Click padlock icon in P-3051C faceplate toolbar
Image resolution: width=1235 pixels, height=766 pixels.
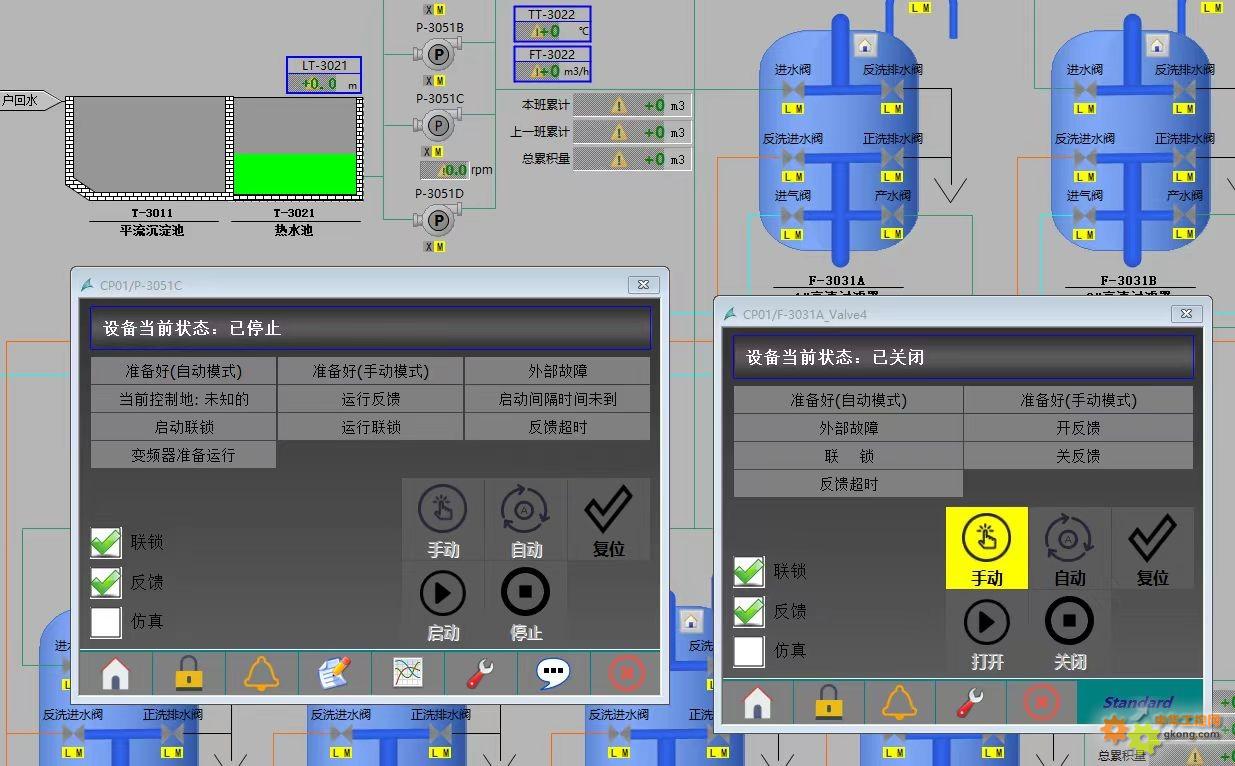[189, 674]
